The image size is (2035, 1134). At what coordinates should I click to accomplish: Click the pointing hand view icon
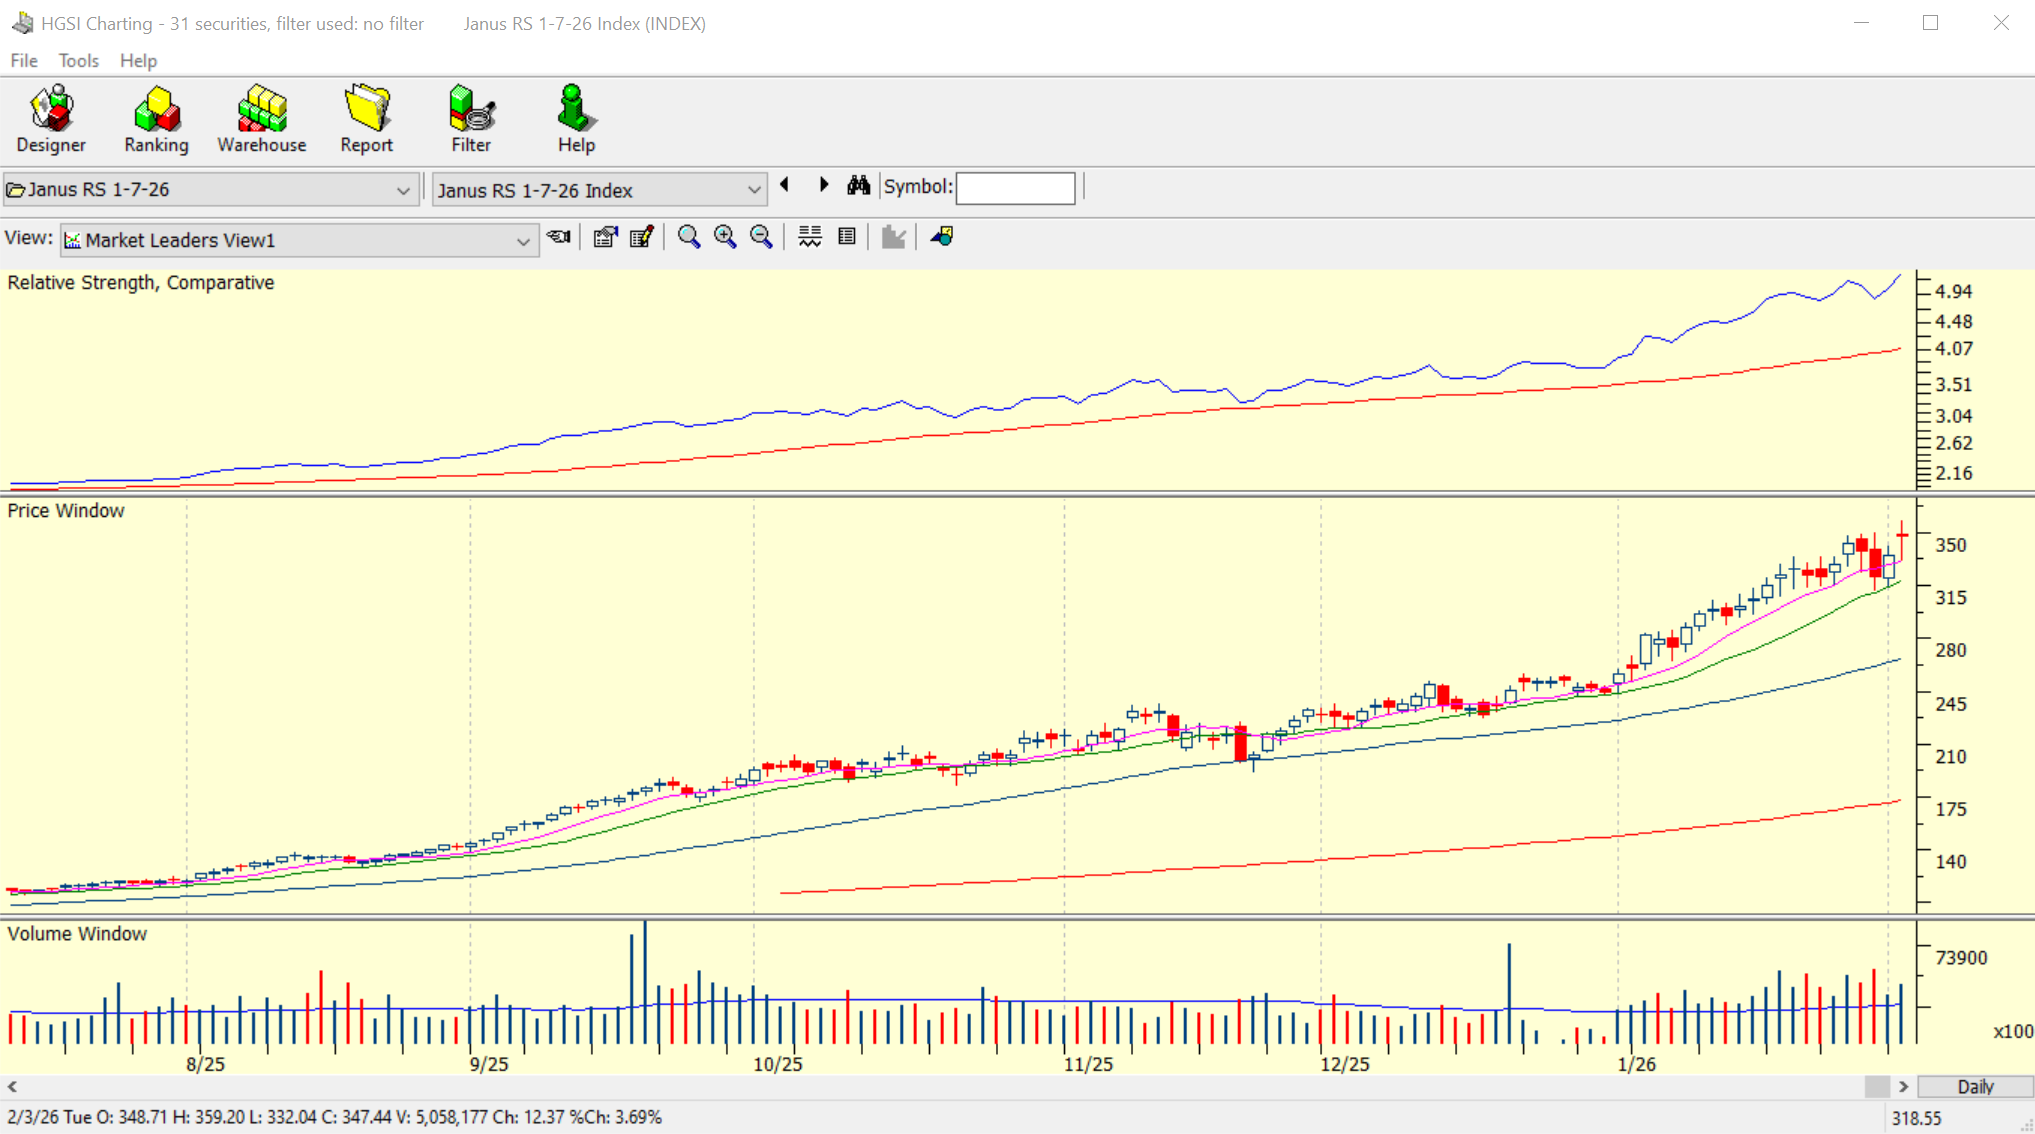(559, 237)
